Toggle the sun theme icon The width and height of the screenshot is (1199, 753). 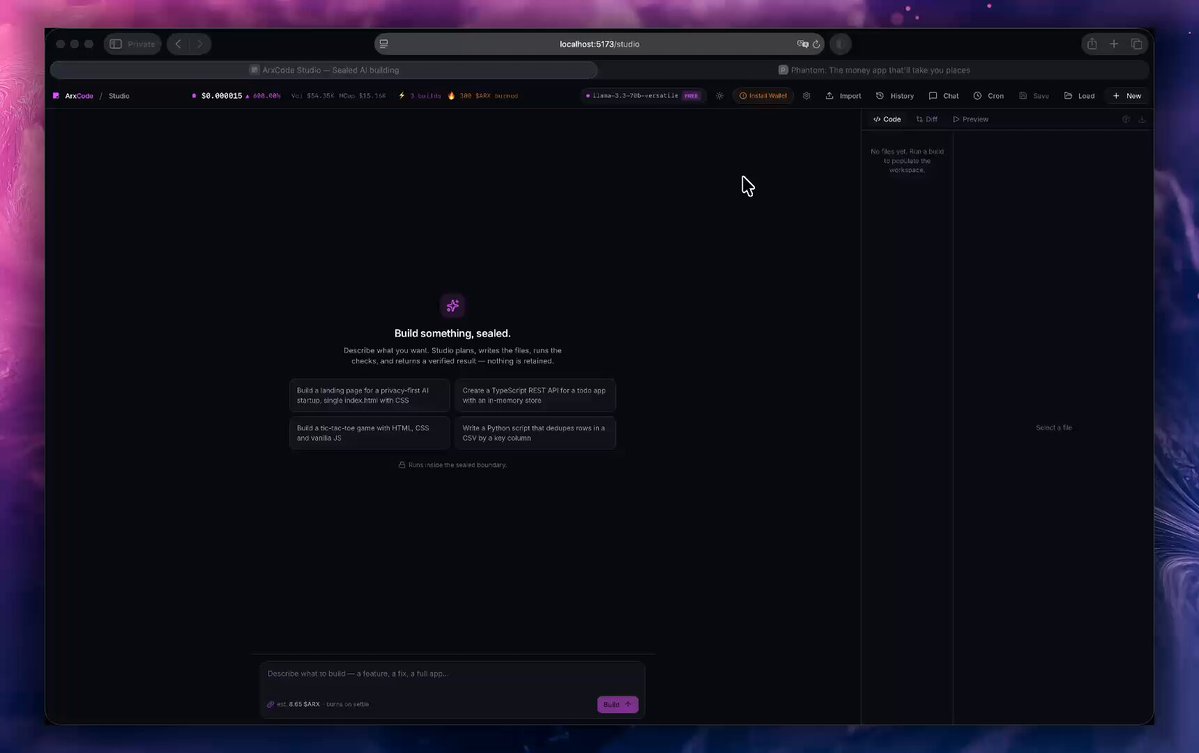[x=720, y=96]
